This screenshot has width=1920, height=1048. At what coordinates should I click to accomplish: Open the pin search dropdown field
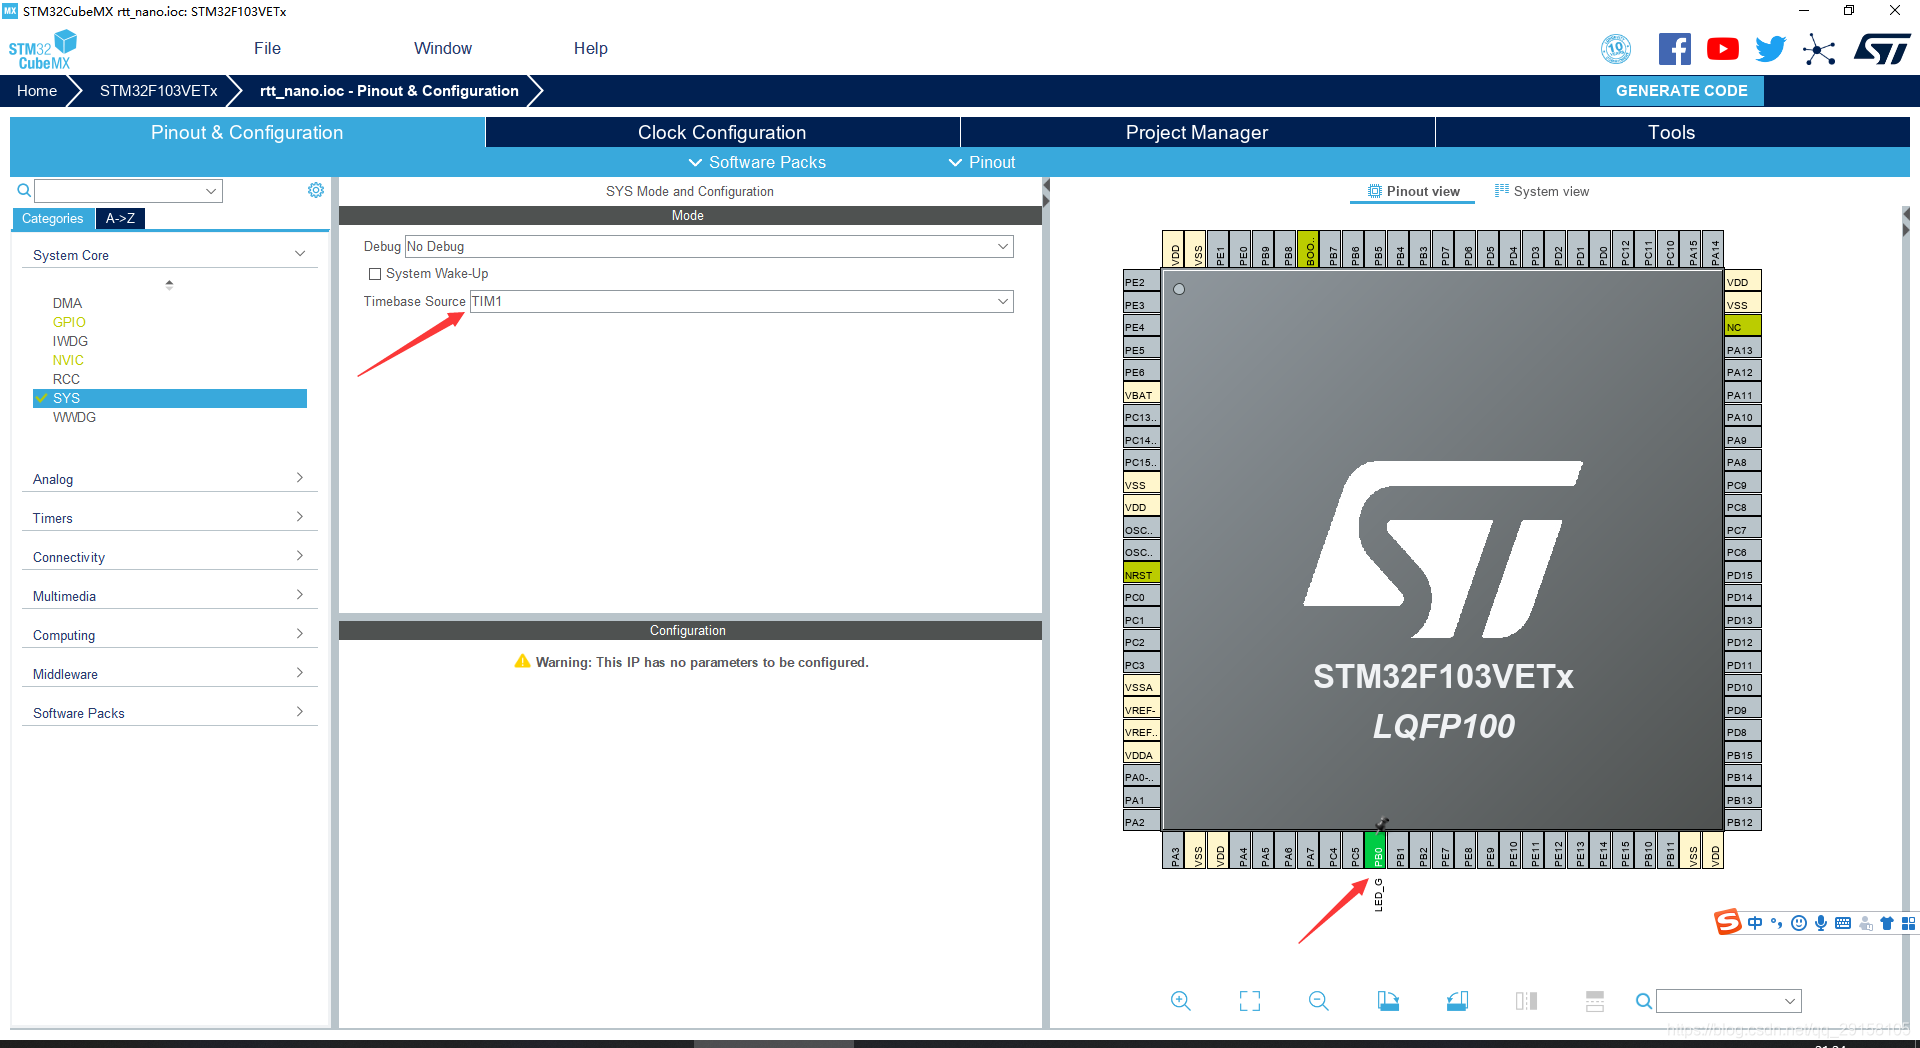pyautogui.click(x=1729, y=1001)
